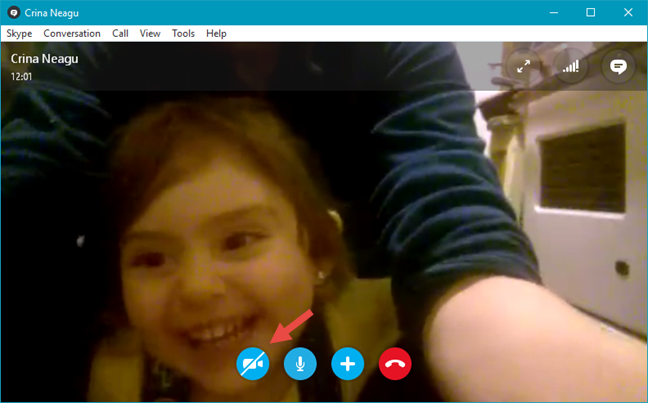This screenshot has height=403, width=648.
Task: Open the View menu
Action: pyautogui.click(x=150, y=33)
